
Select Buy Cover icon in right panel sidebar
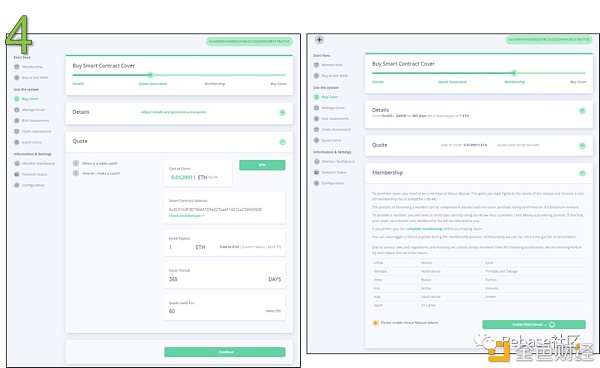tap(316, 97)
